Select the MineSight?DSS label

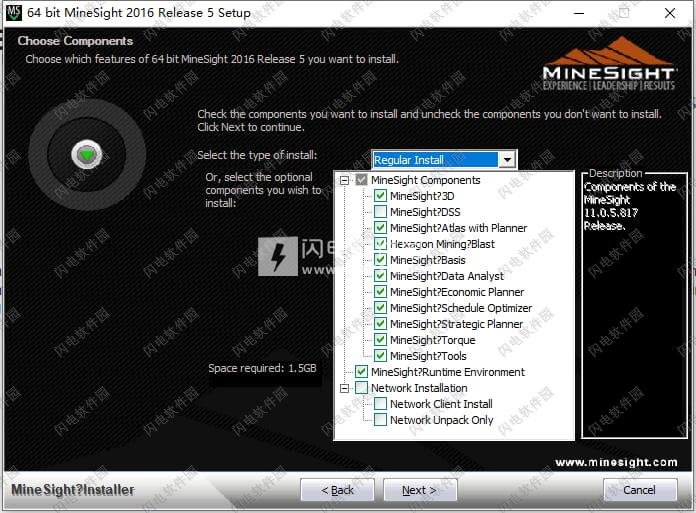(x=425, y=212)
